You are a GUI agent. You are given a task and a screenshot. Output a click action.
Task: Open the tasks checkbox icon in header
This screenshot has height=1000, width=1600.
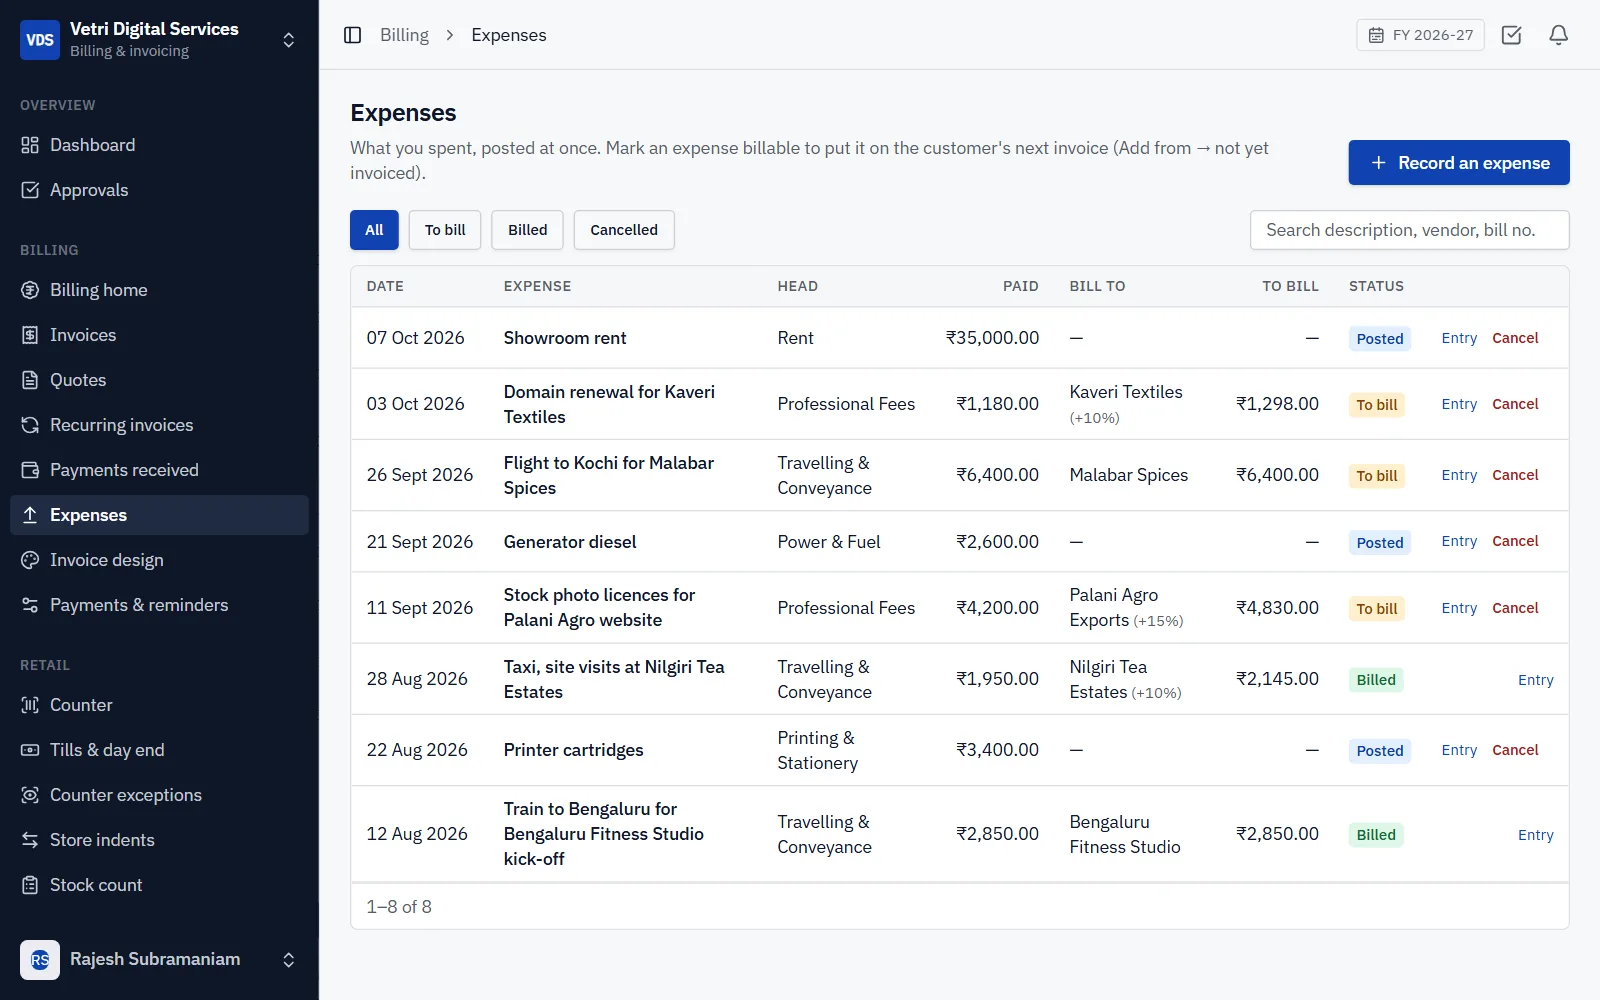coord(1512,35)
